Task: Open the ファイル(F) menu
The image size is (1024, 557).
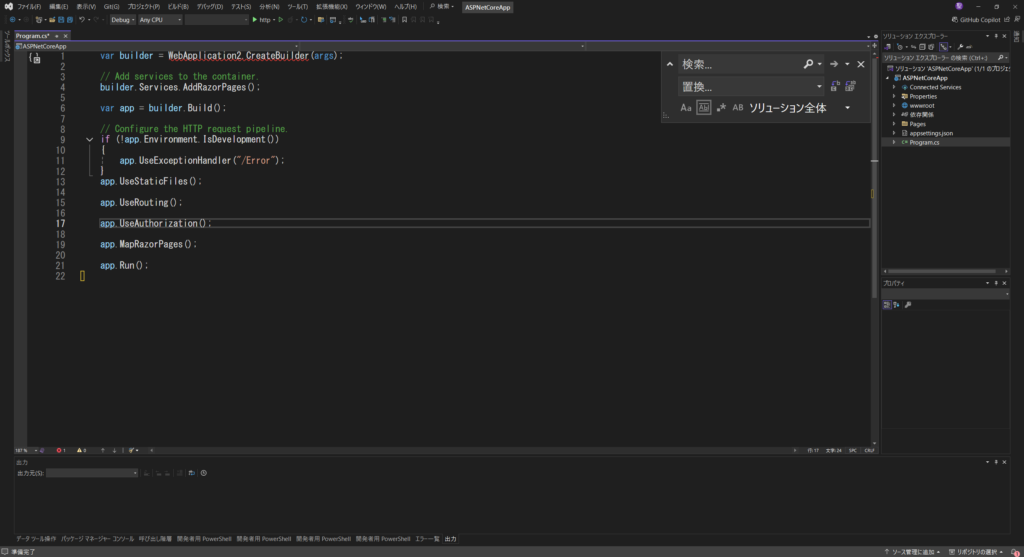Action: click(29, 7)
